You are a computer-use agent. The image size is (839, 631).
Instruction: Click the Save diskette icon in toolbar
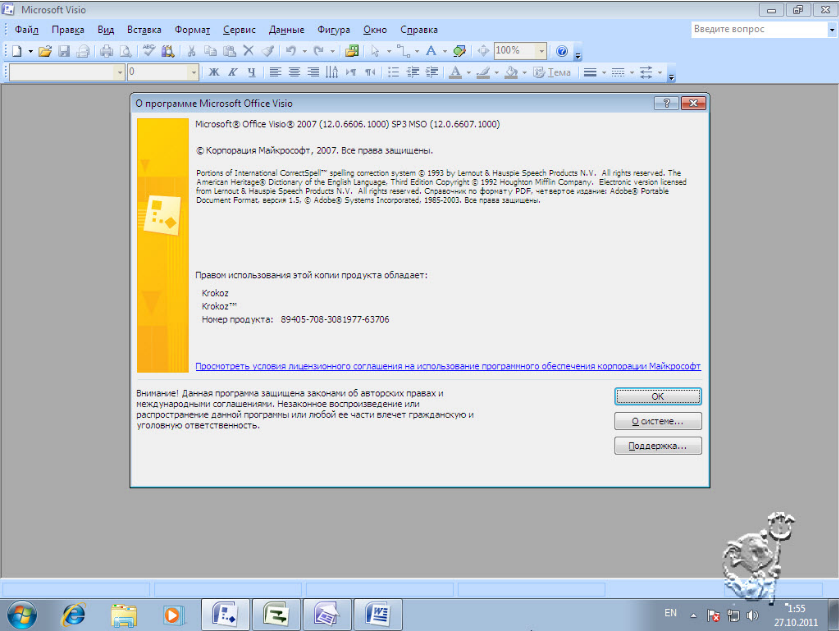(64, 51)
